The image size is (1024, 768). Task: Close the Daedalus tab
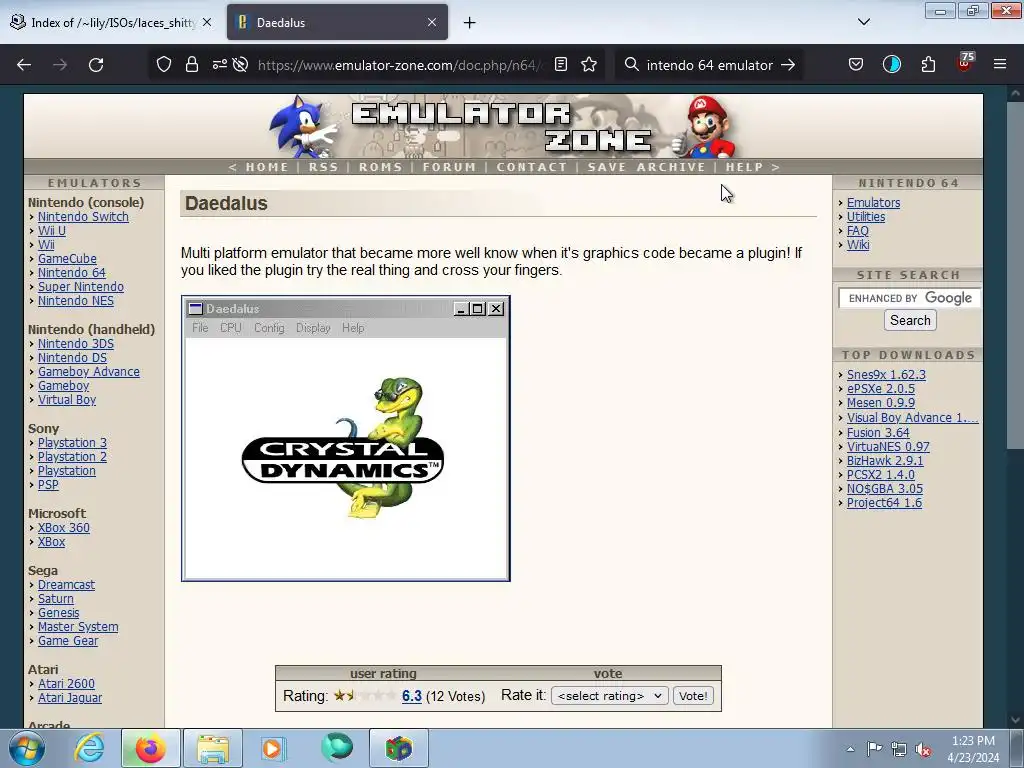coord(432,22)
